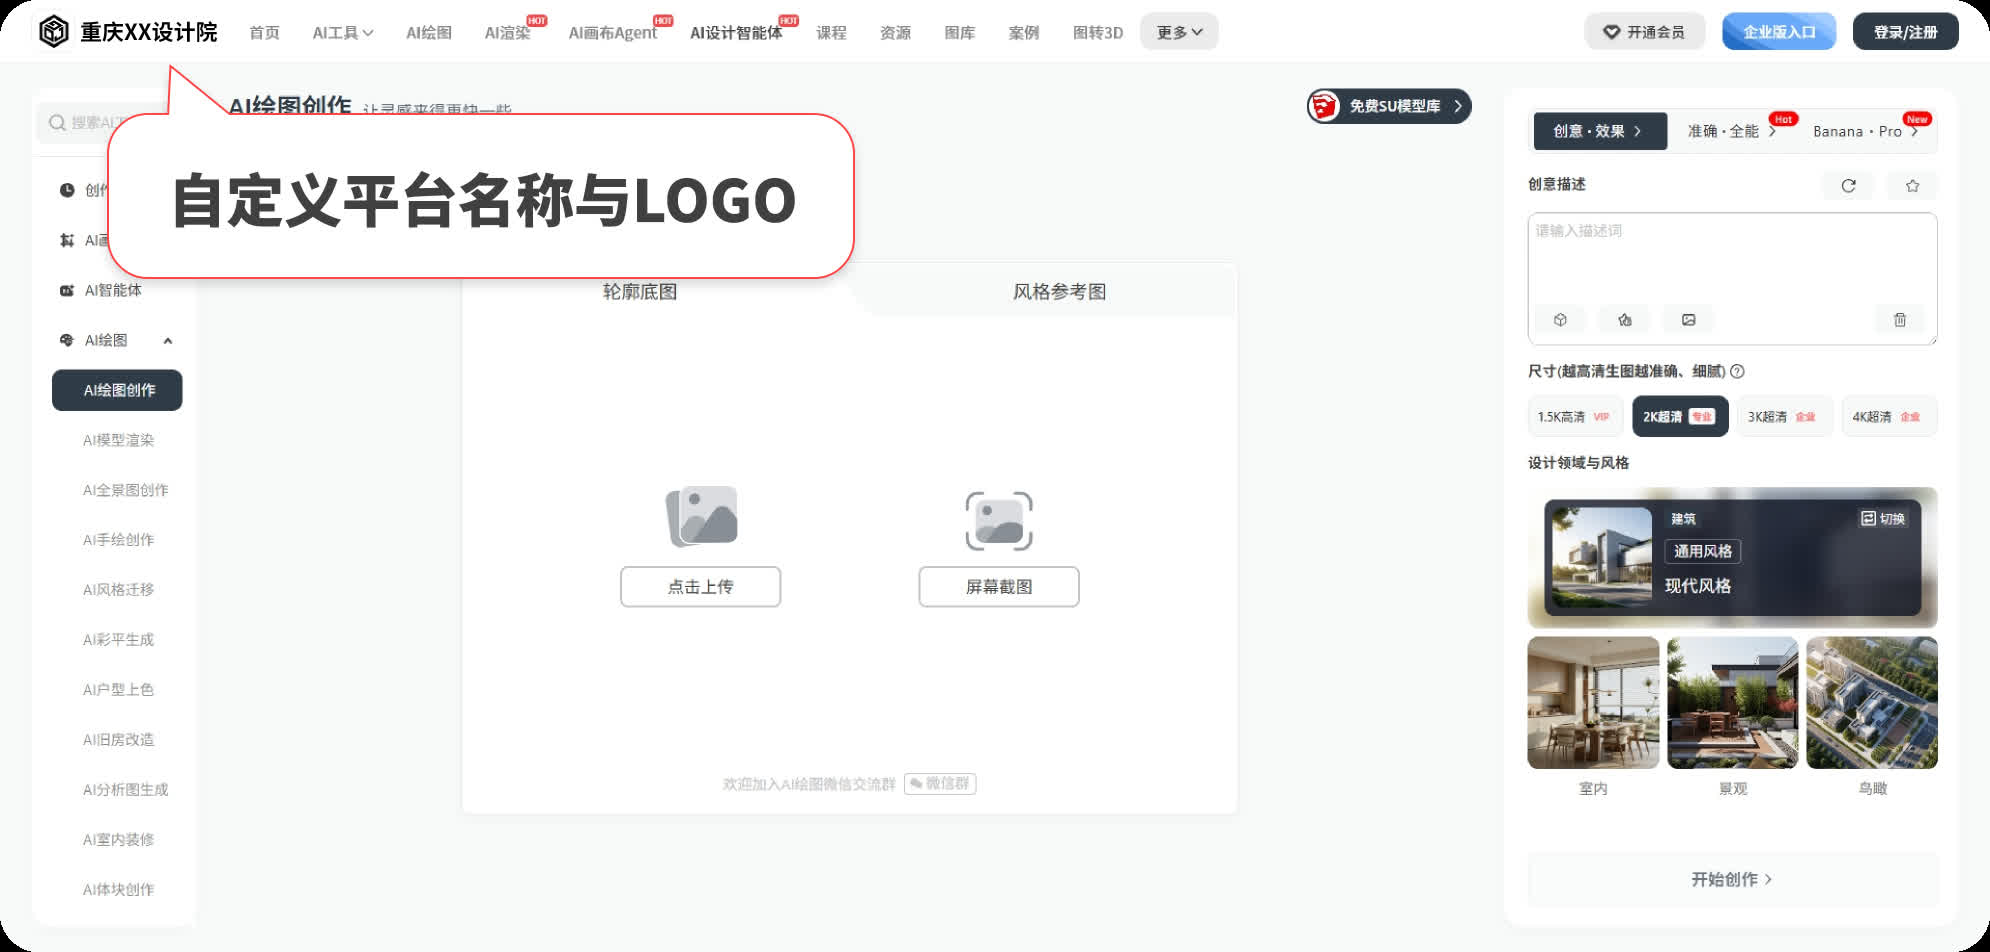The image size is (1990, 952).
Task: Click the 屏幕截图 button
Action: tap(999, 587)
